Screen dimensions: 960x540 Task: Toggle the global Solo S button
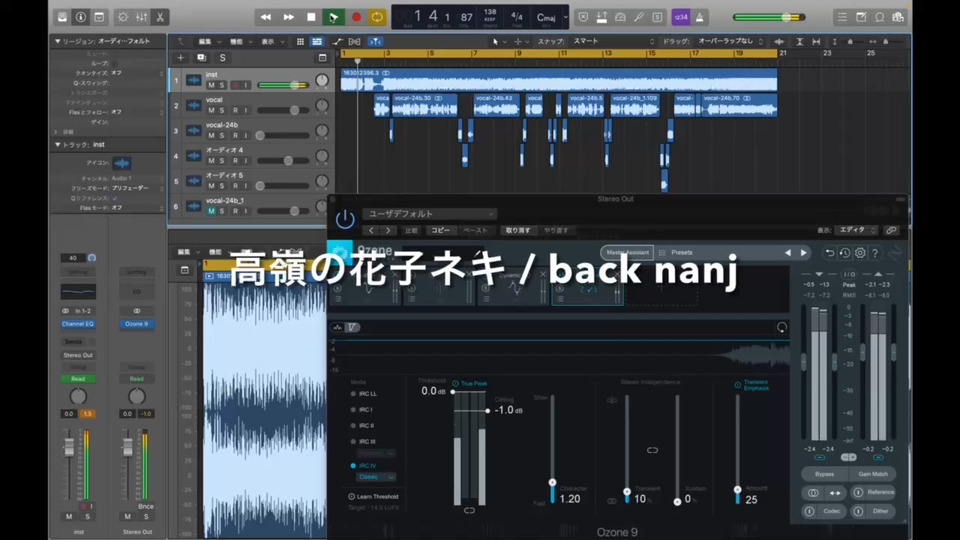[x=222, y=58]
